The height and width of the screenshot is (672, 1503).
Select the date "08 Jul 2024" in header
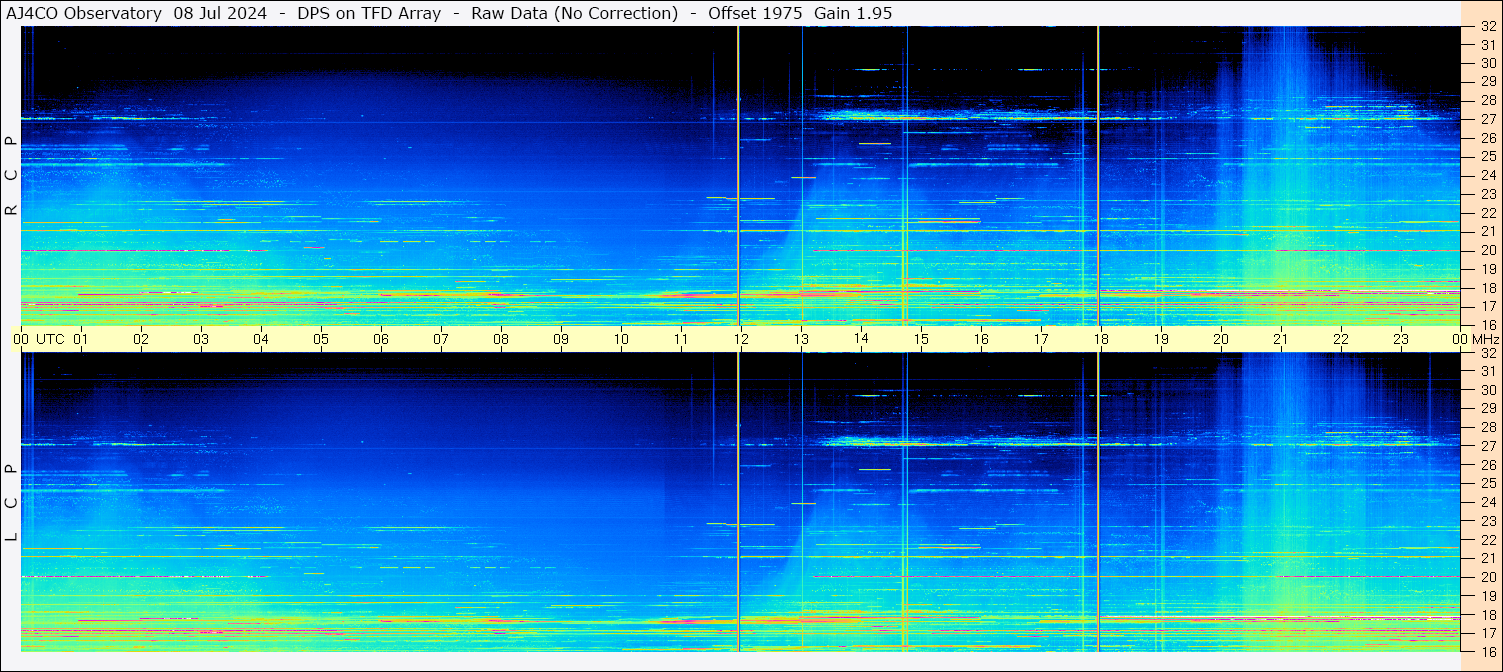coord(218,13)
